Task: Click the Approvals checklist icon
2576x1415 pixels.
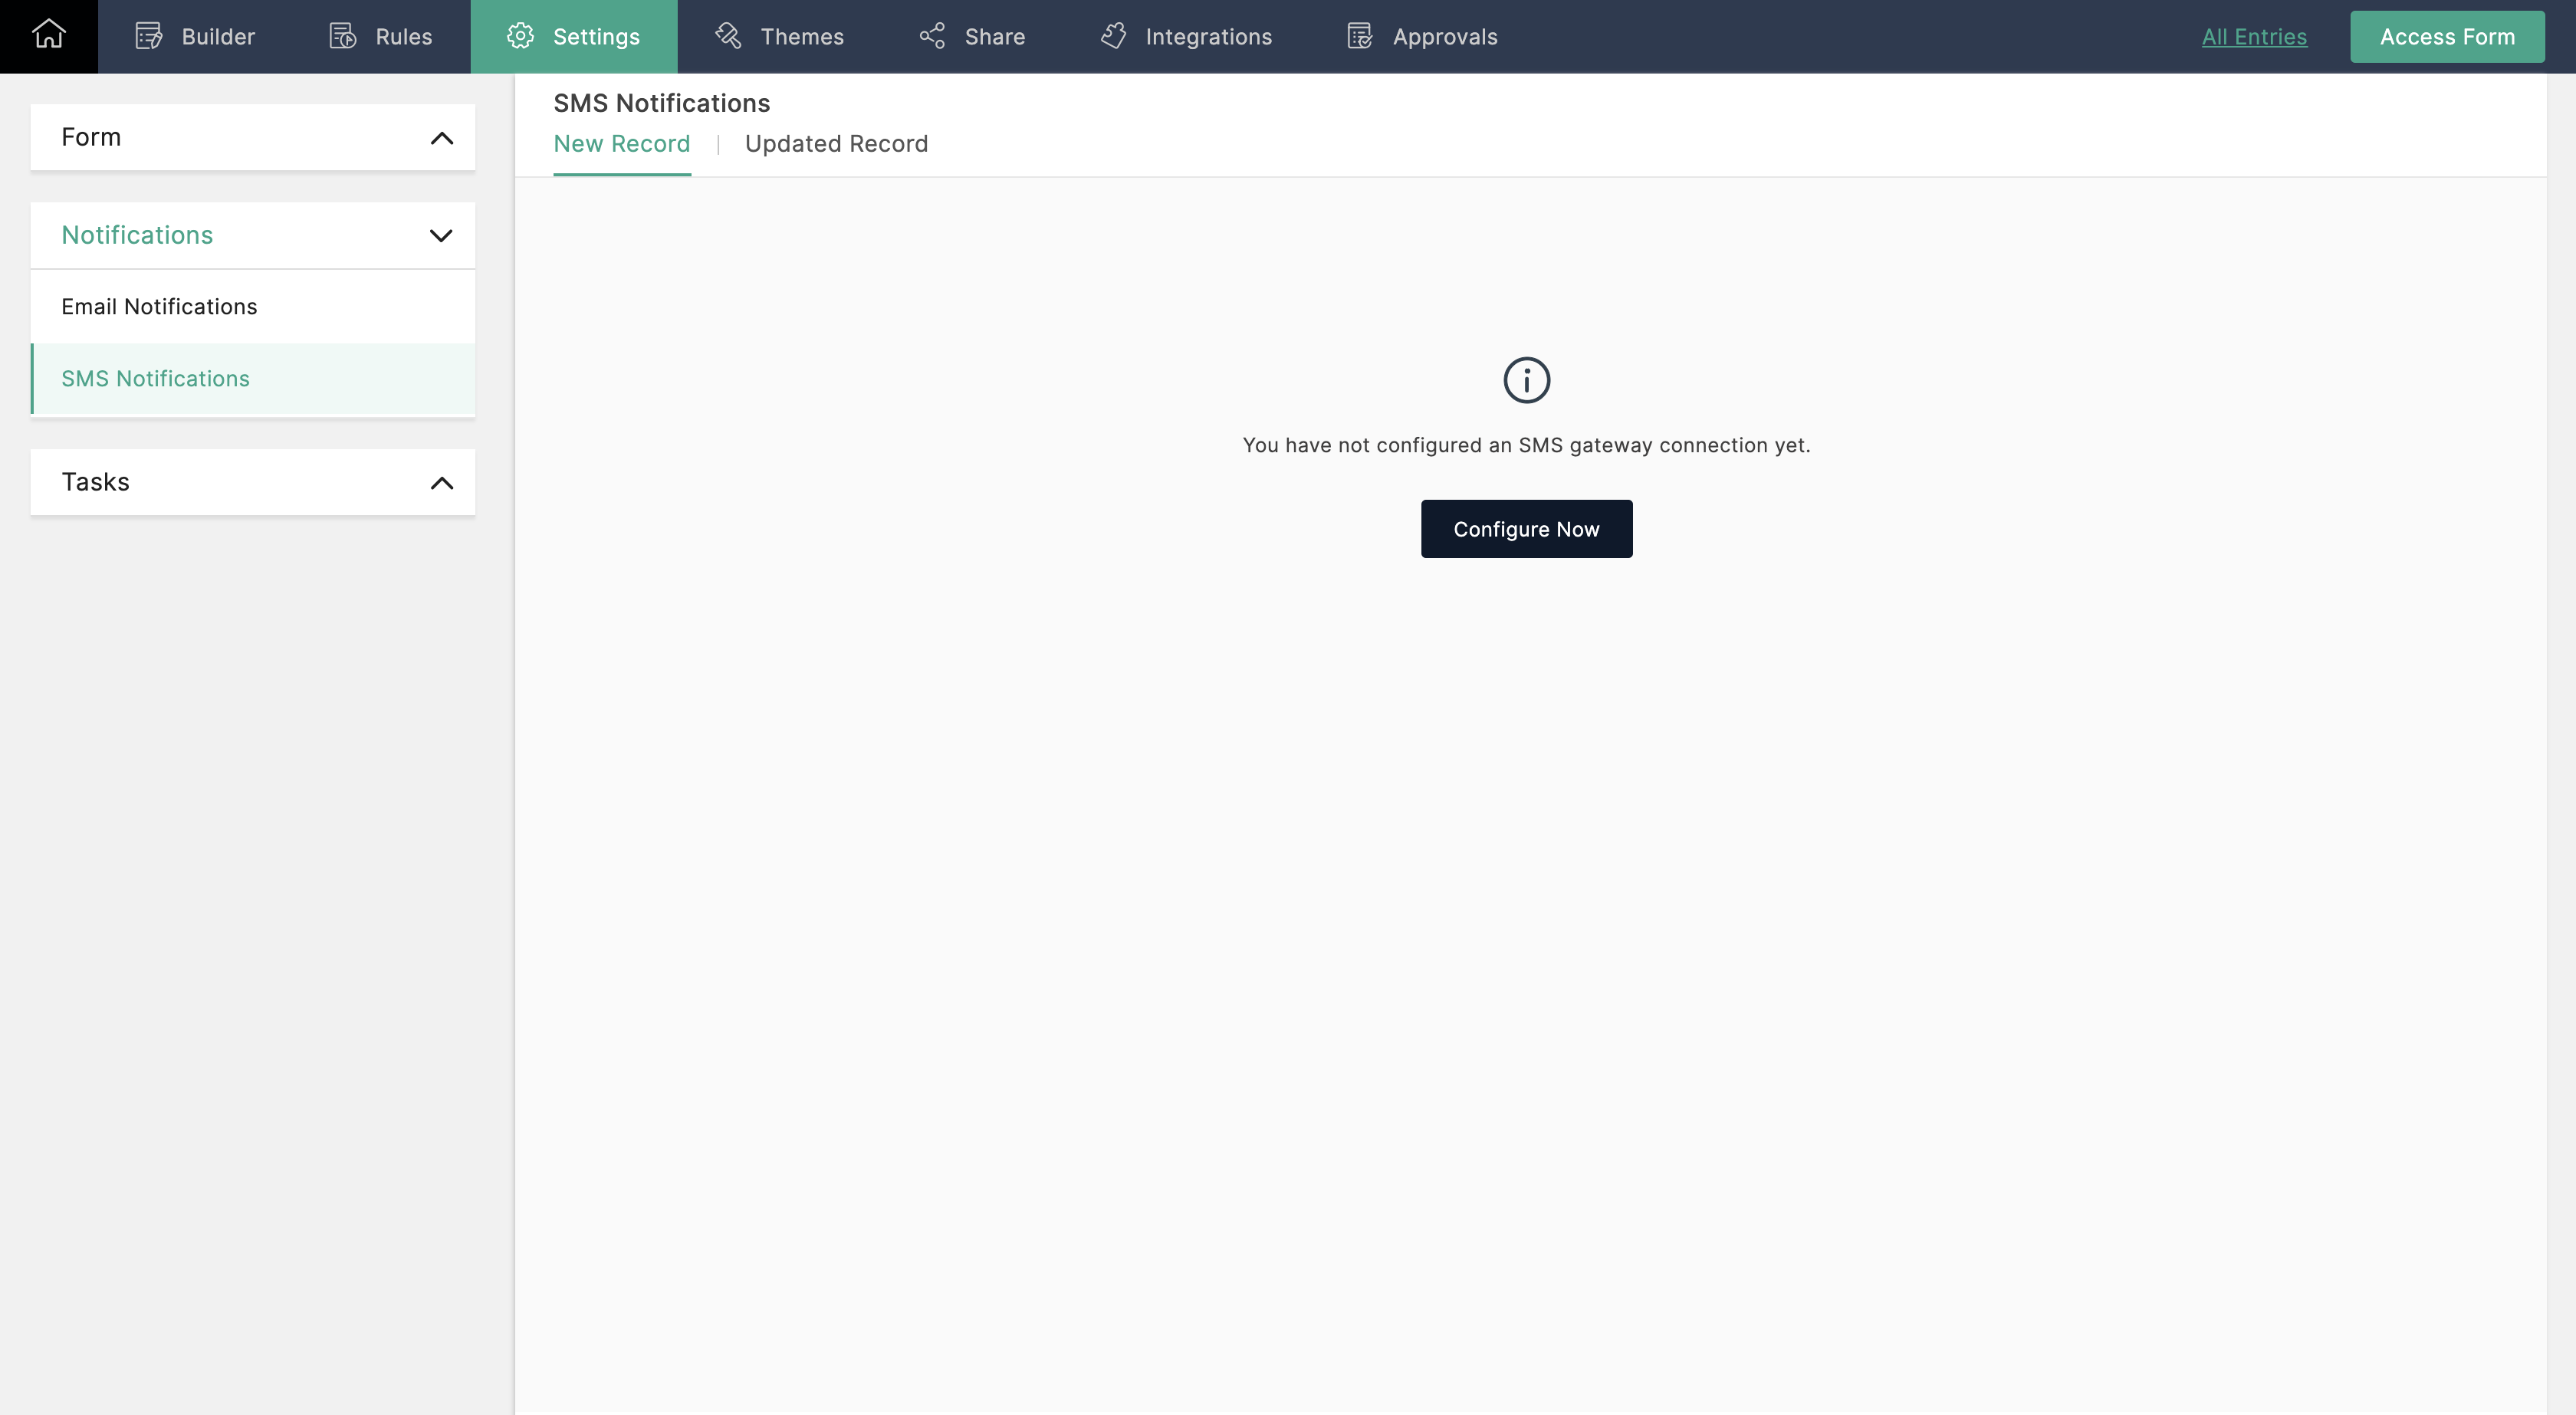Action: coord(1360,36)
